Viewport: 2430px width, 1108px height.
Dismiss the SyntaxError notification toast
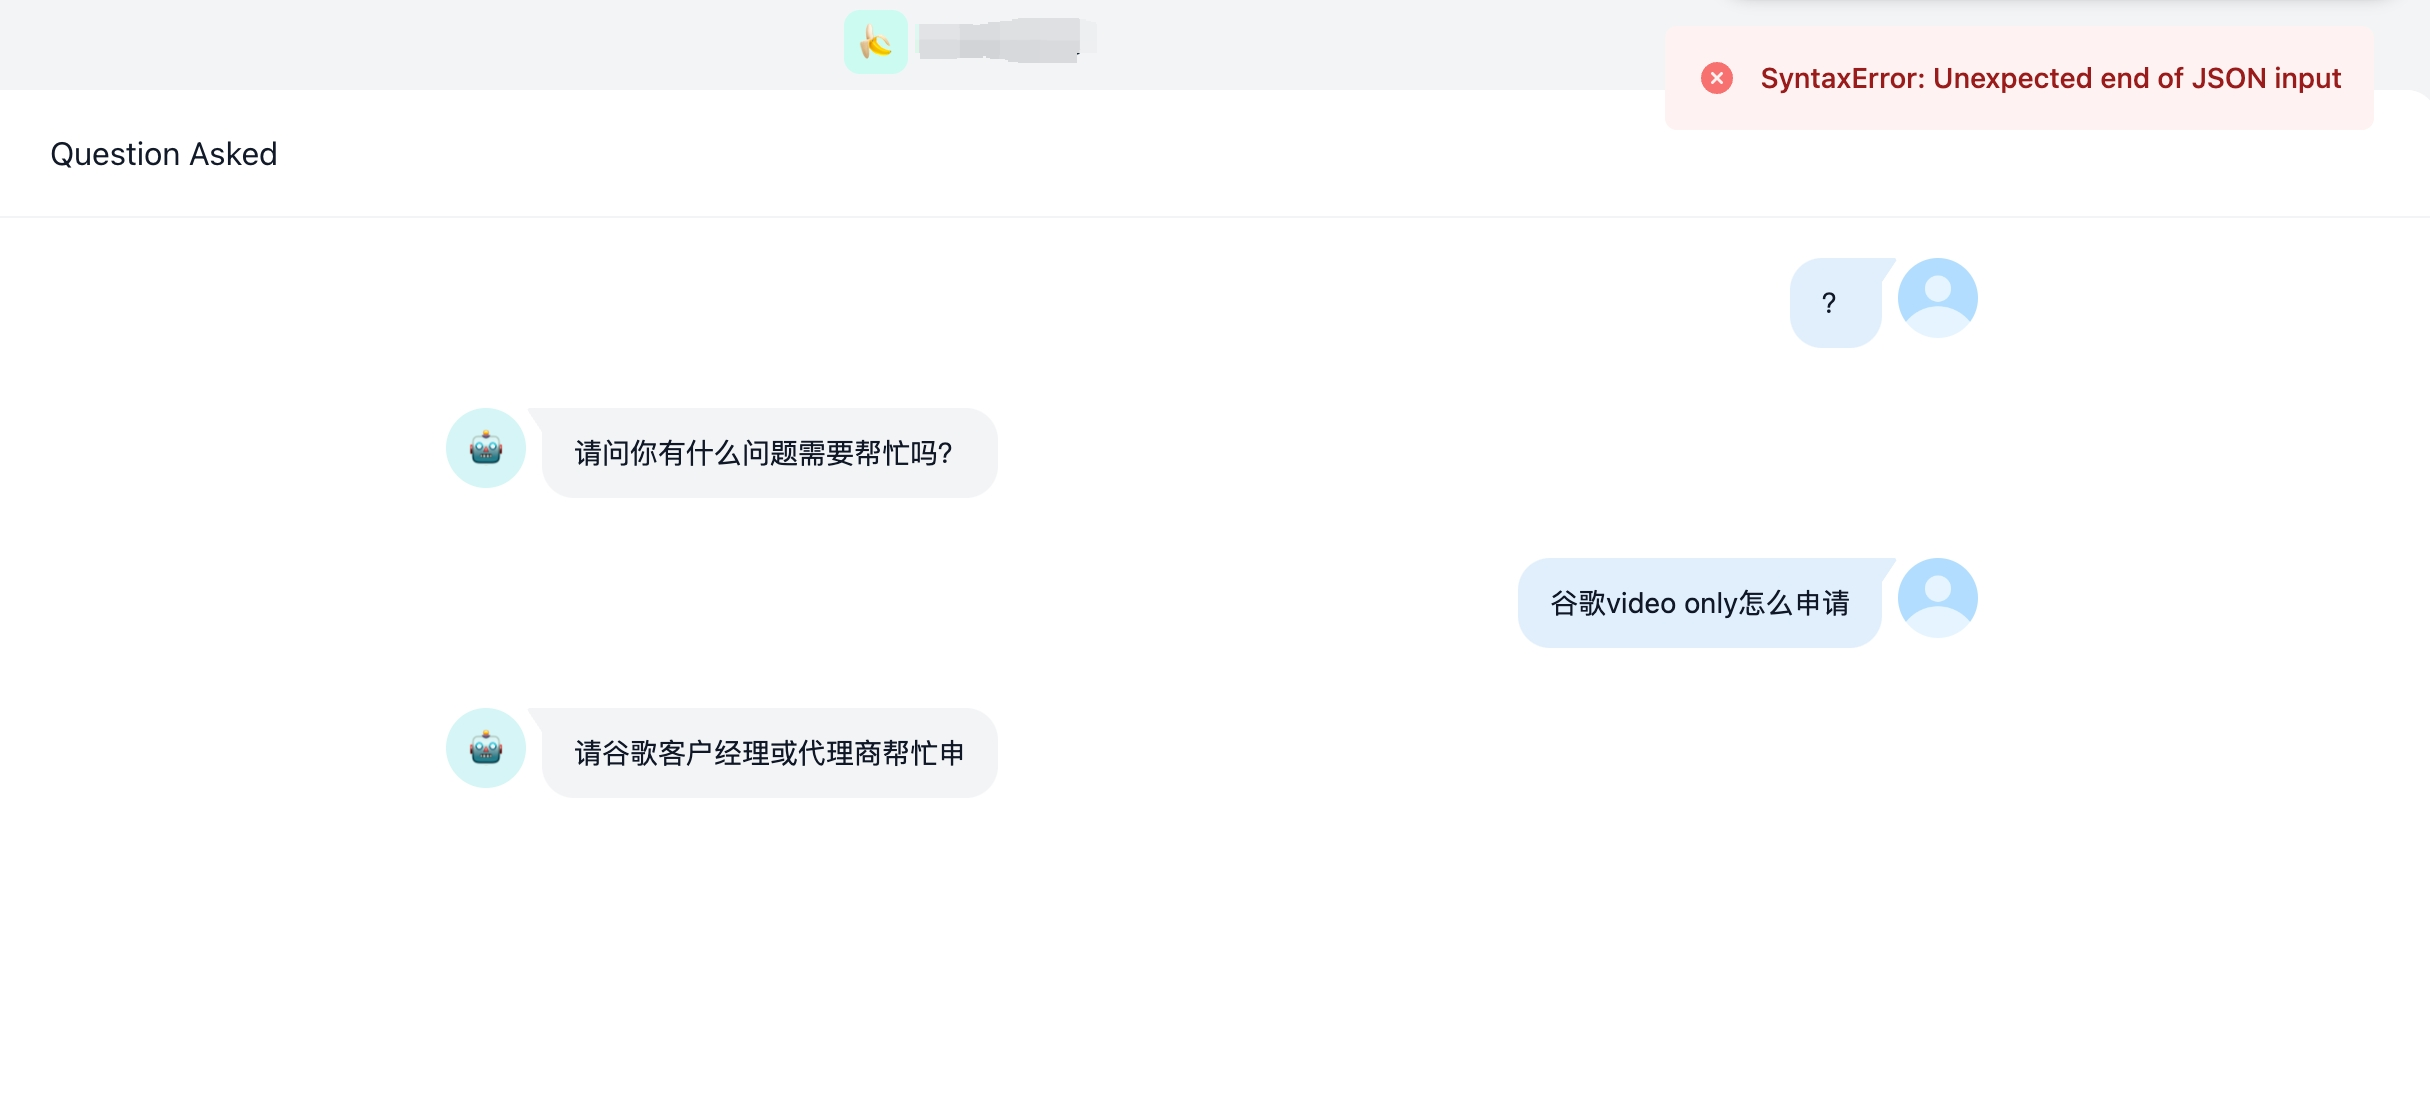coord(1717,78)
